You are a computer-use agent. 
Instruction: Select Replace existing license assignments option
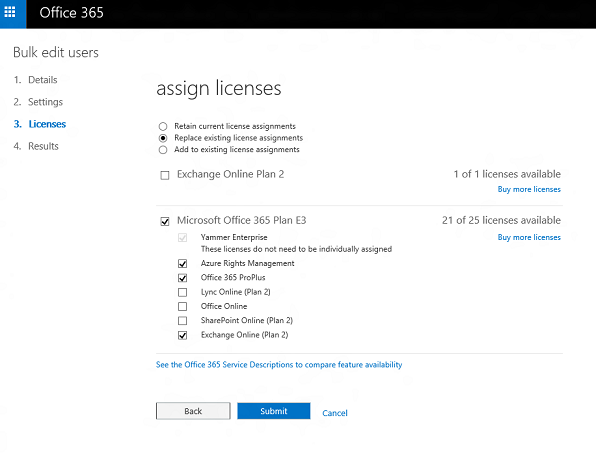pos(163,138)
